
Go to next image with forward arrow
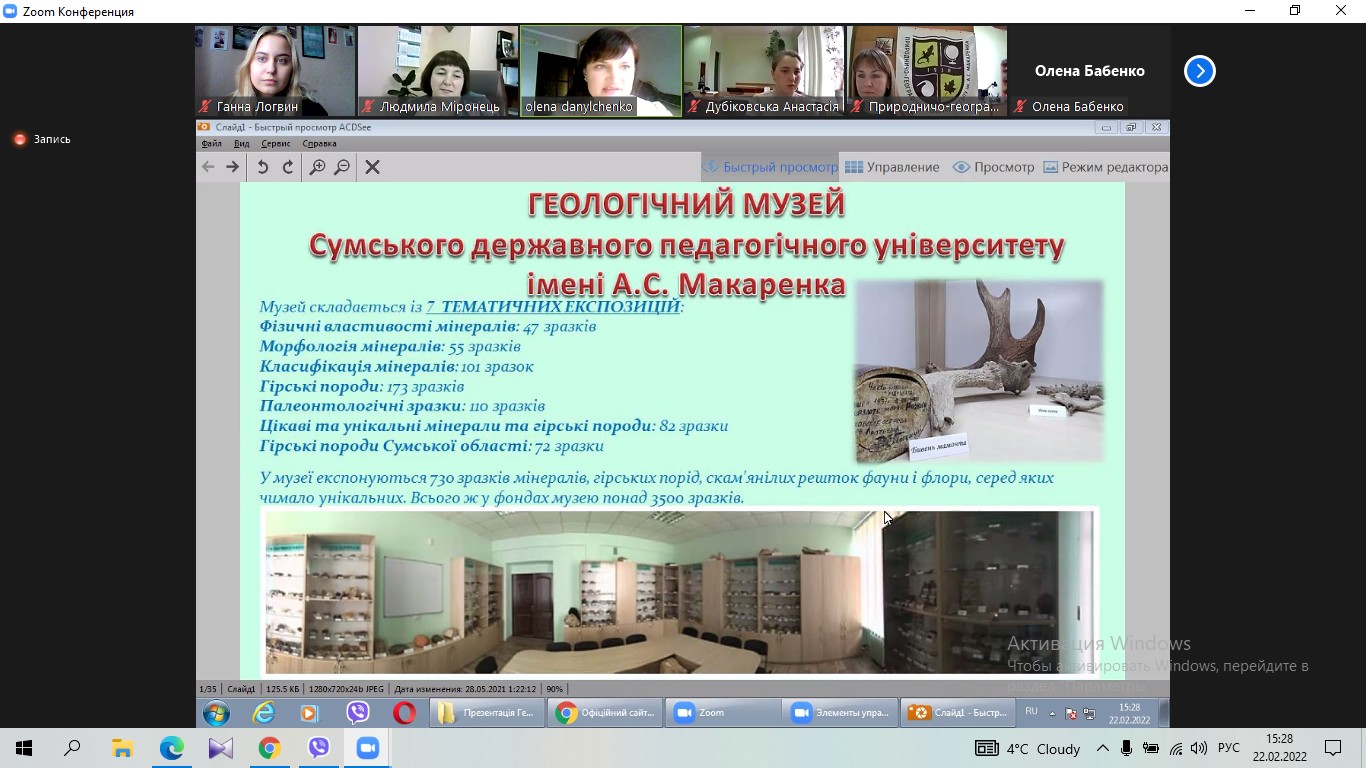232,167
